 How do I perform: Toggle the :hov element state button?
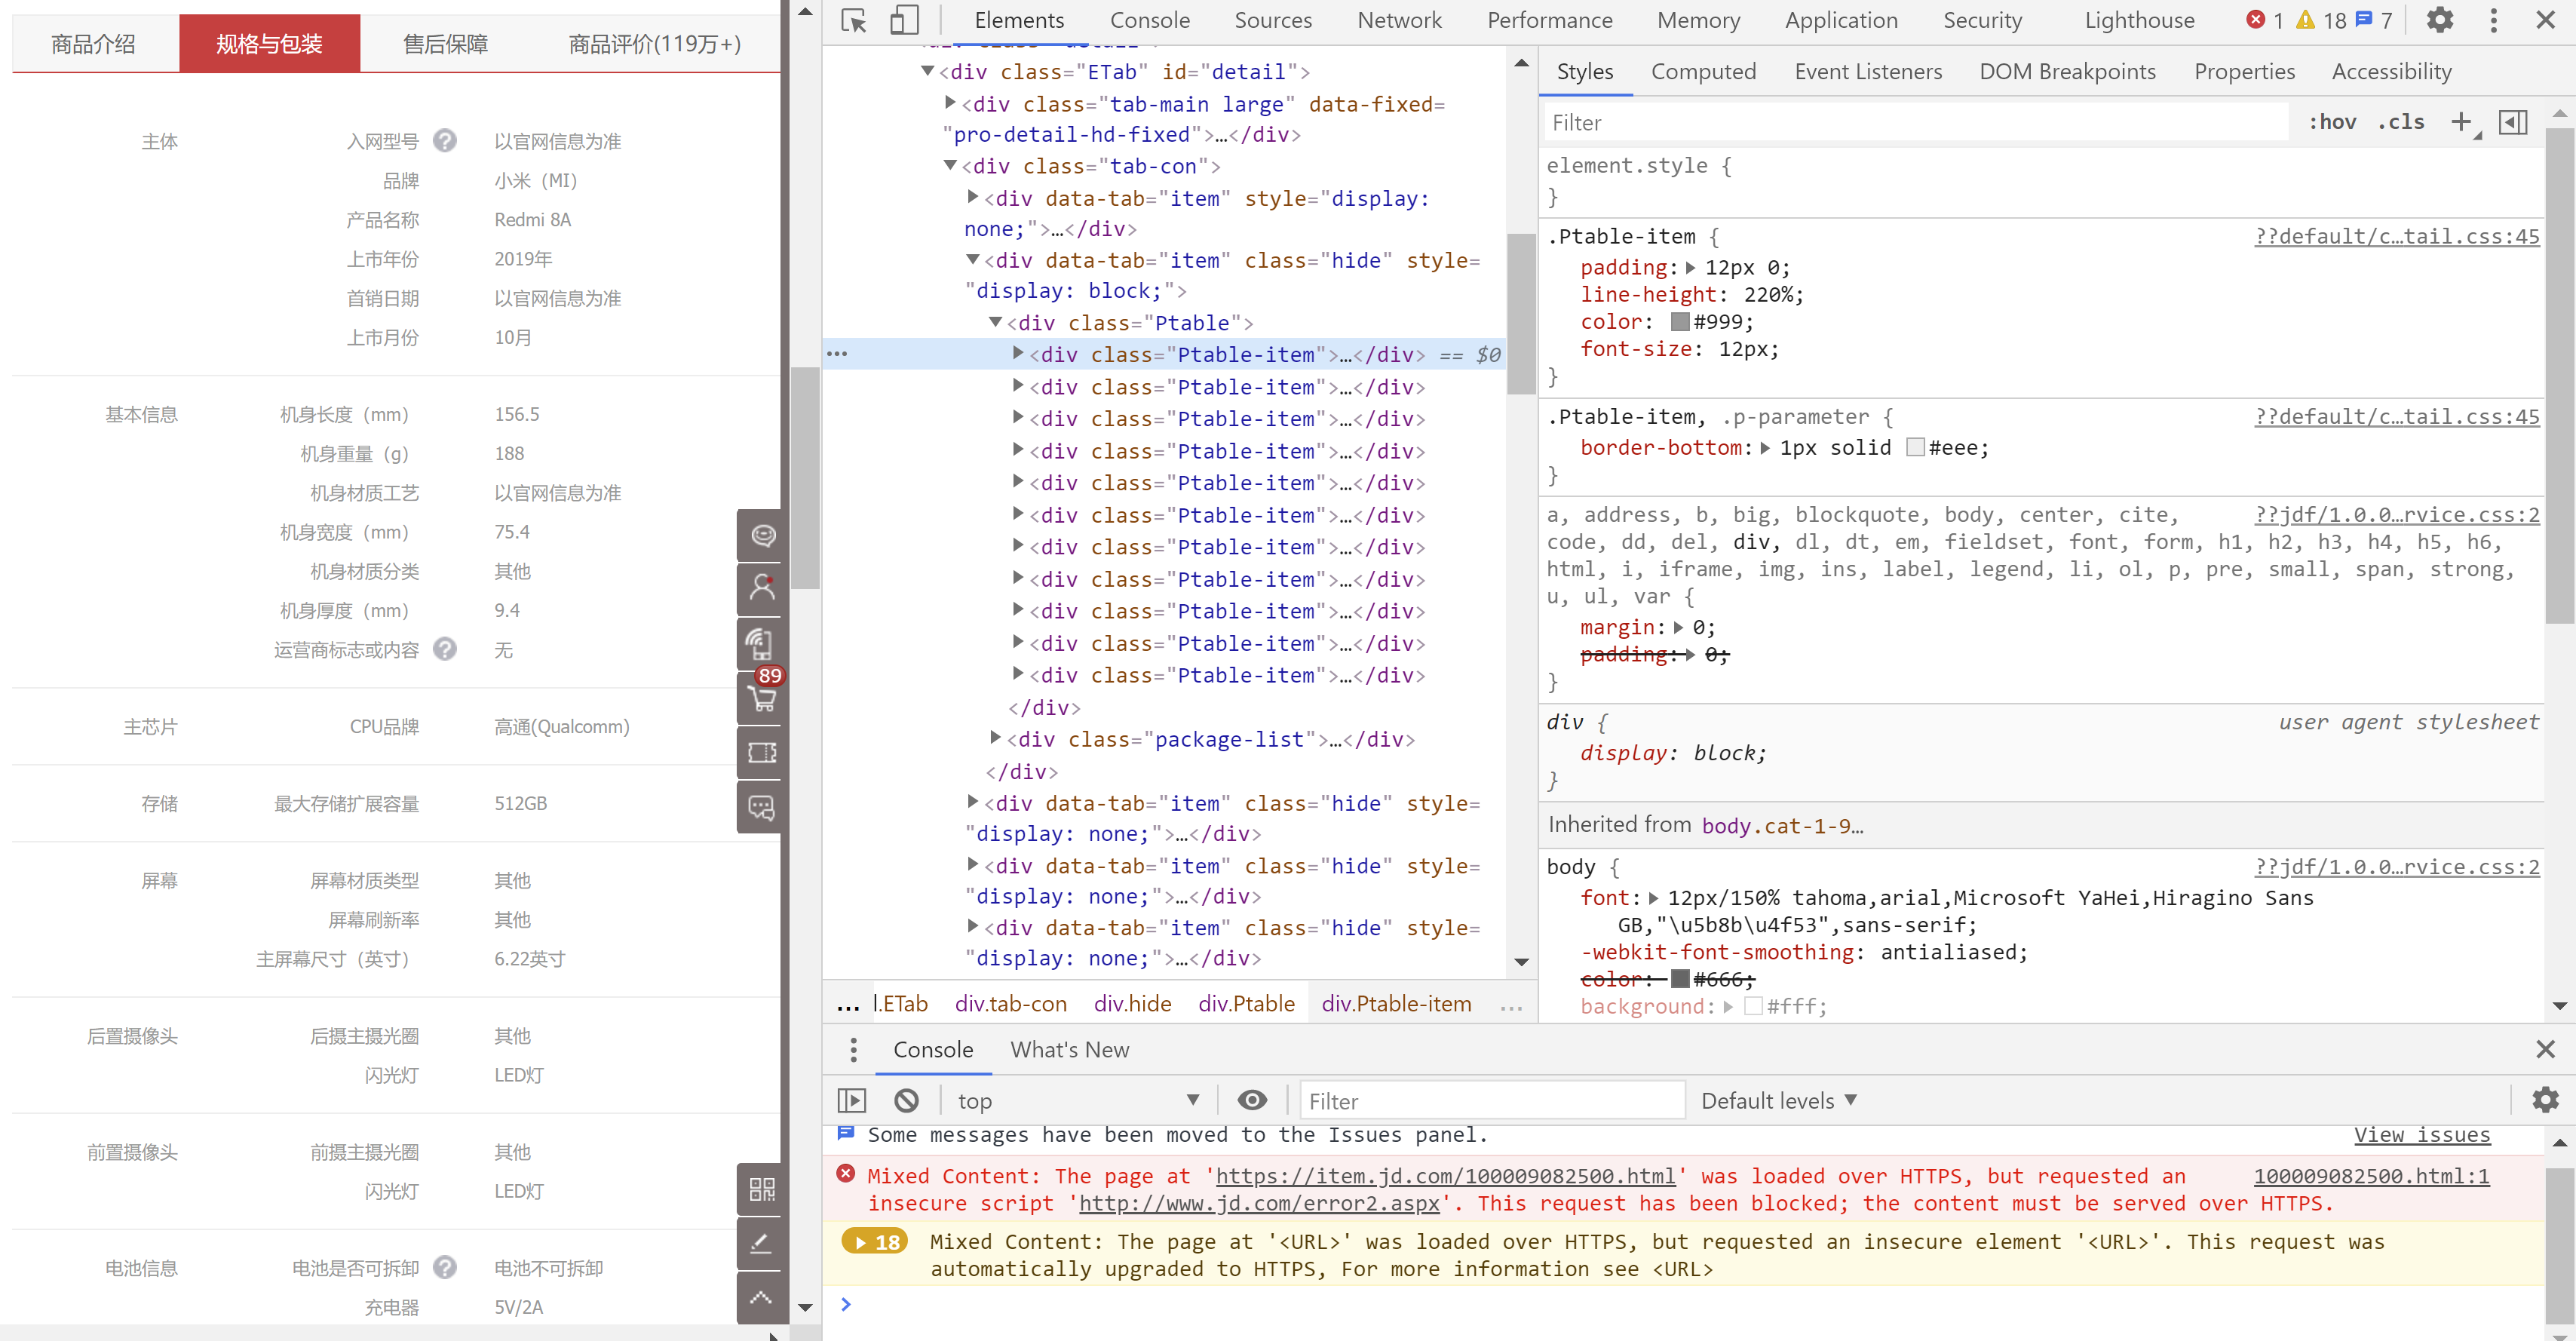(2332, 122)
